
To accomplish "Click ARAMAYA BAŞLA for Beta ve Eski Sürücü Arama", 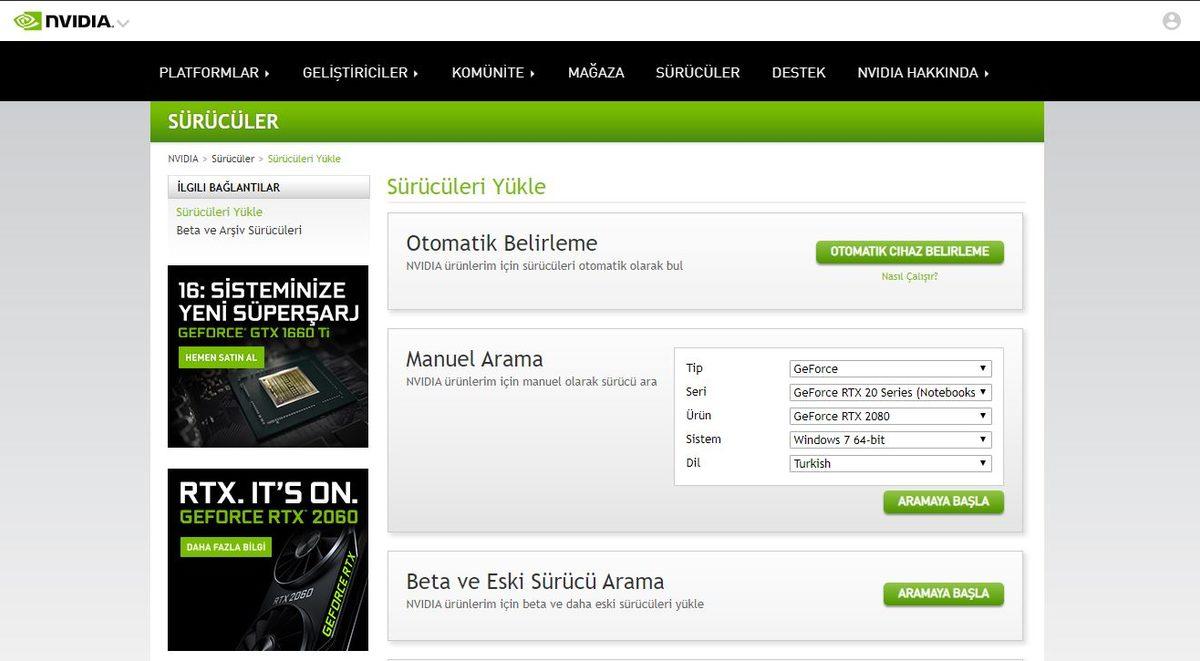I will [942, 593].
